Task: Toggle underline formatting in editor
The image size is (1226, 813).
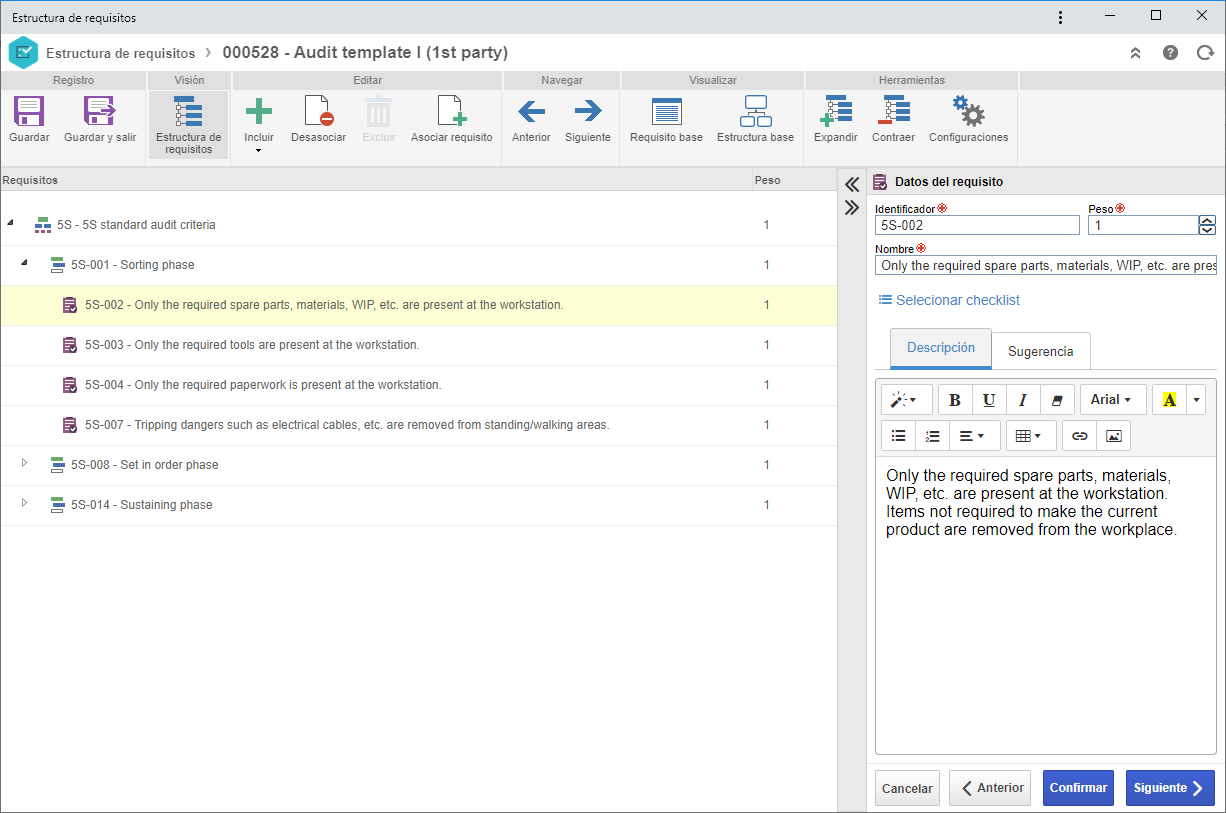Action: tap(989, 399)
